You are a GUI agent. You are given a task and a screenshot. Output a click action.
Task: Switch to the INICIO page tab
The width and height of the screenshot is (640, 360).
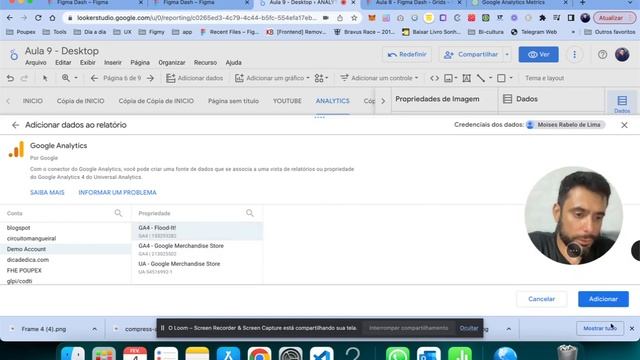click(33, 101)
